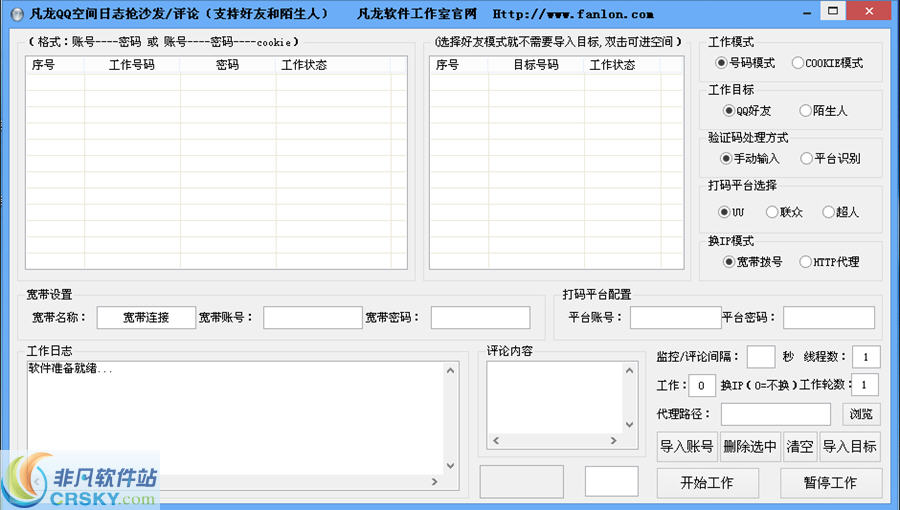Focus the 平台账号 input field

tap(676, 318)
